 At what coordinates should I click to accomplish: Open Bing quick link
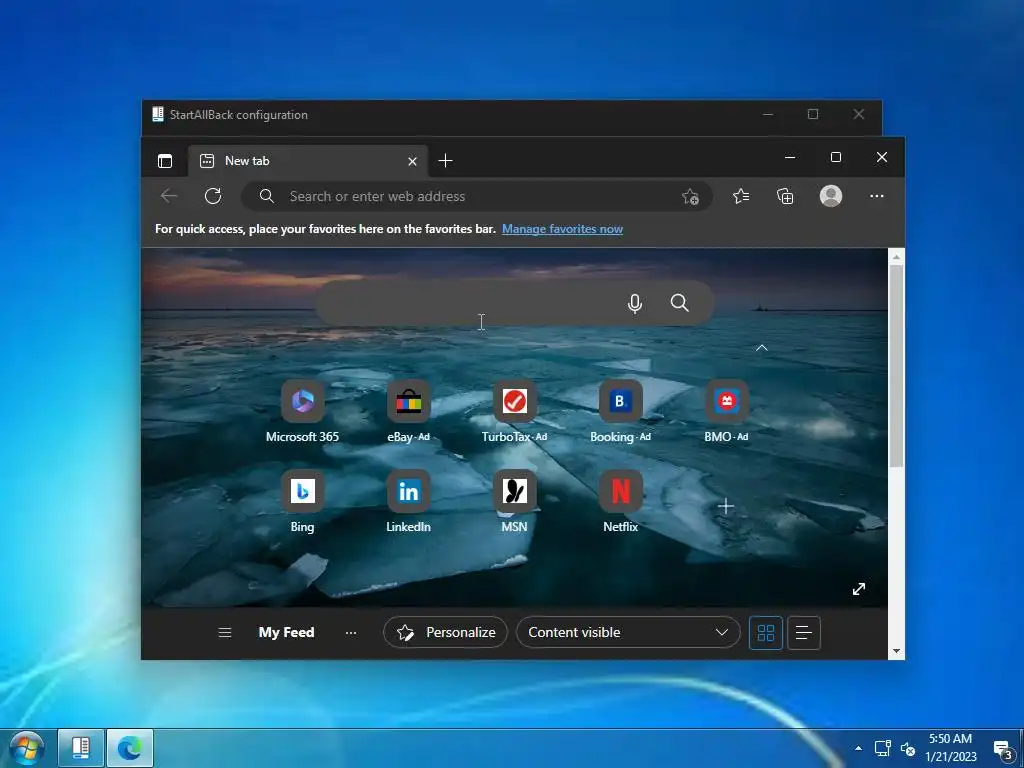302,502
